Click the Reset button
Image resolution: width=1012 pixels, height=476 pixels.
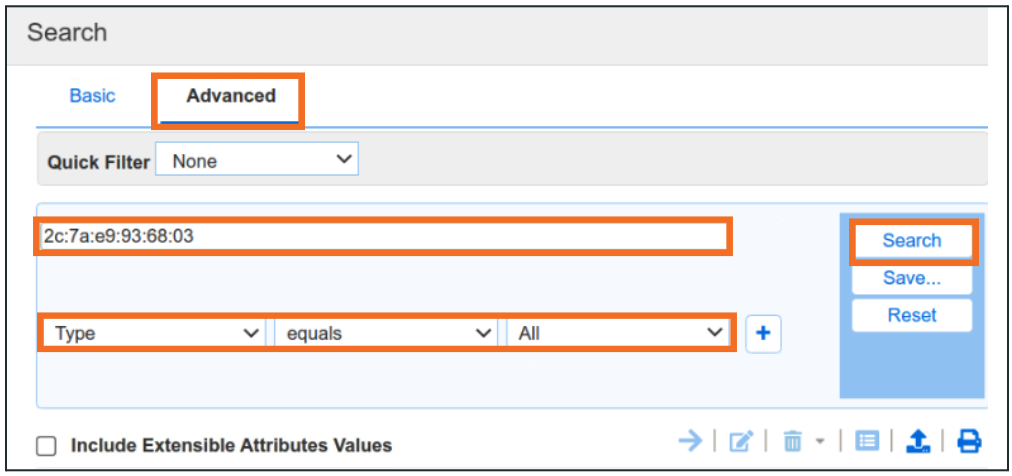coord(911,315)
